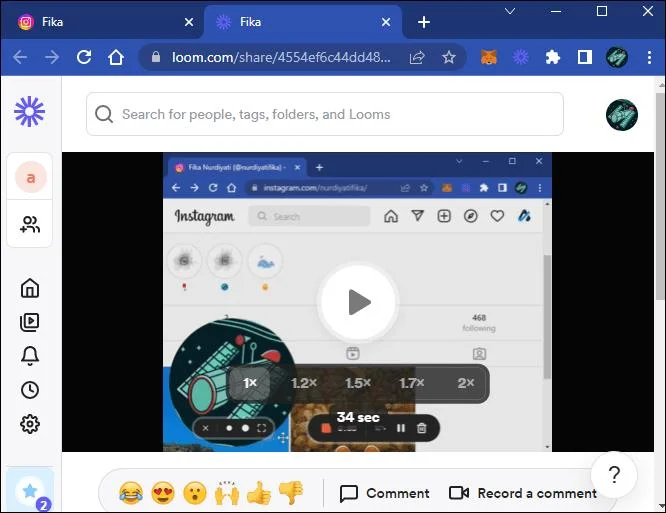This screenshot has height=513, width=666.
Task: Open notifications bell in sidebar
Action: (x=30, y=356)
